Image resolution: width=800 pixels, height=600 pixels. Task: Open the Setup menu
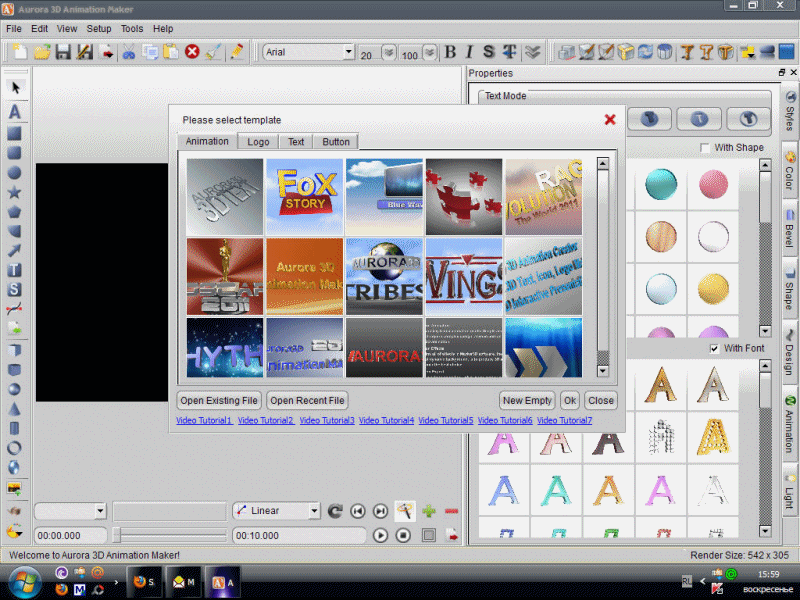[99, 29]
